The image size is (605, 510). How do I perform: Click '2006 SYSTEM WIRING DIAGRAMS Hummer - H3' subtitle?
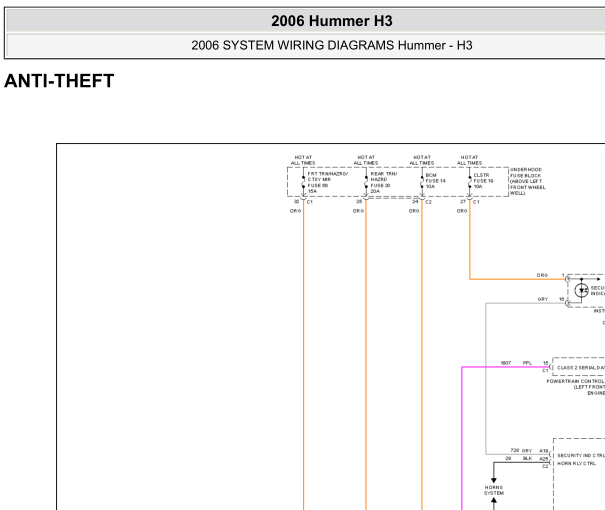click(331, 46)
